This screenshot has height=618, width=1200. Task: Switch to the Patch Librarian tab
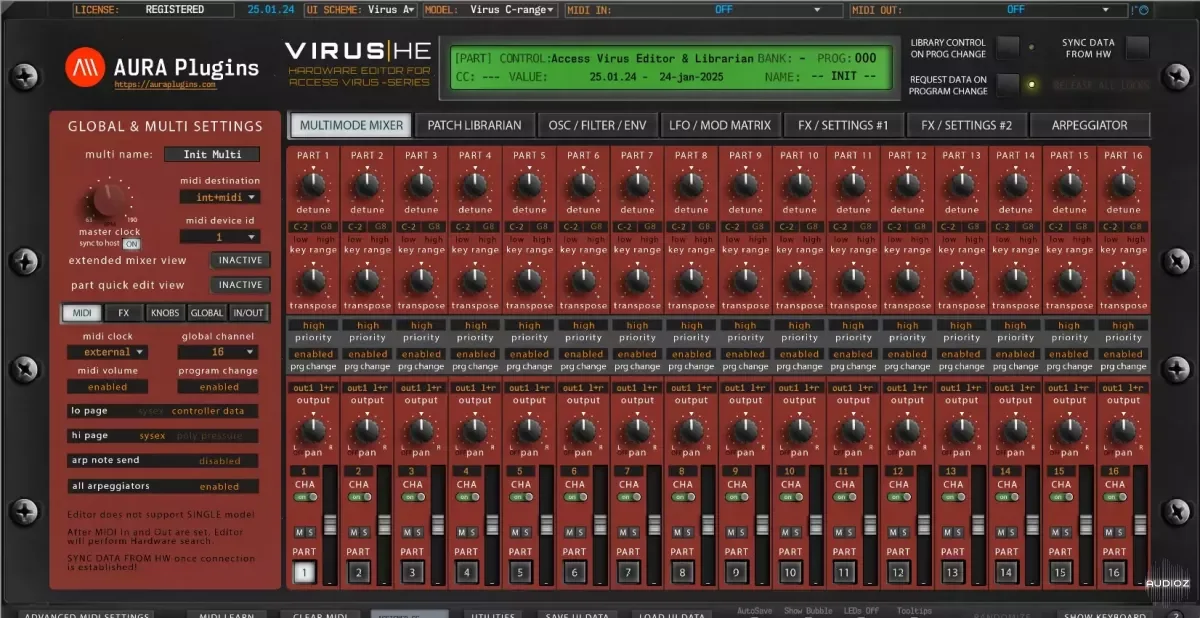[474, 125]
